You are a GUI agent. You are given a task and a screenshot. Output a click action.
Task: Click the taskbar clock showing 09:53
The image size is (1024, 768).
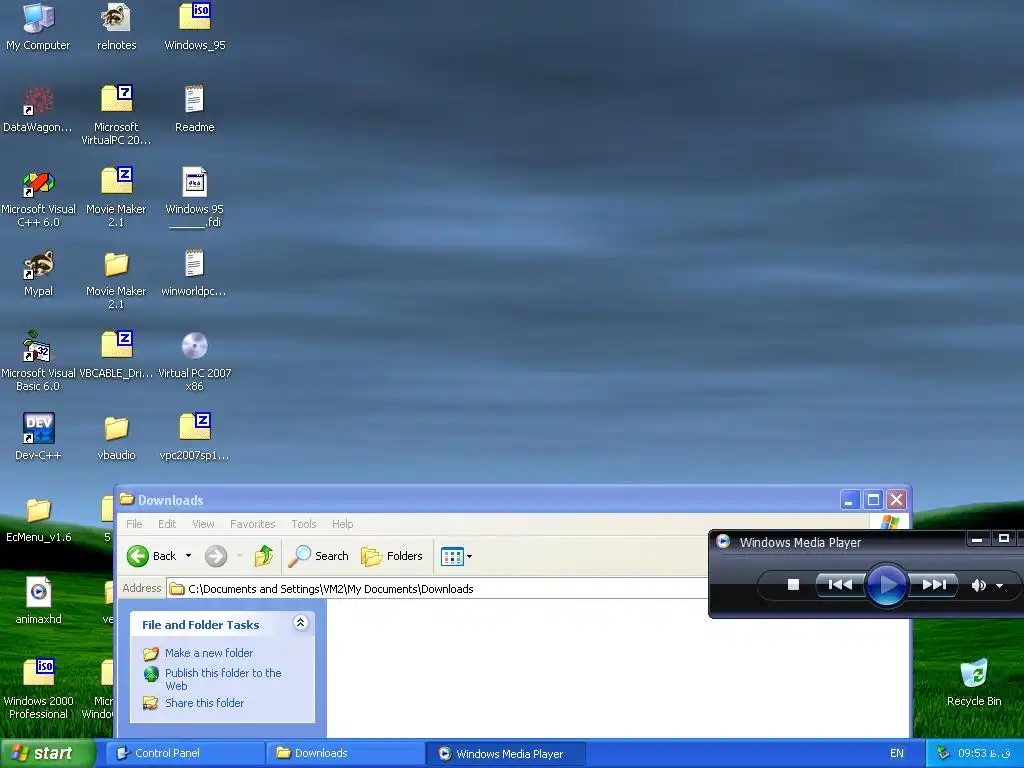(x=984, y=754)
